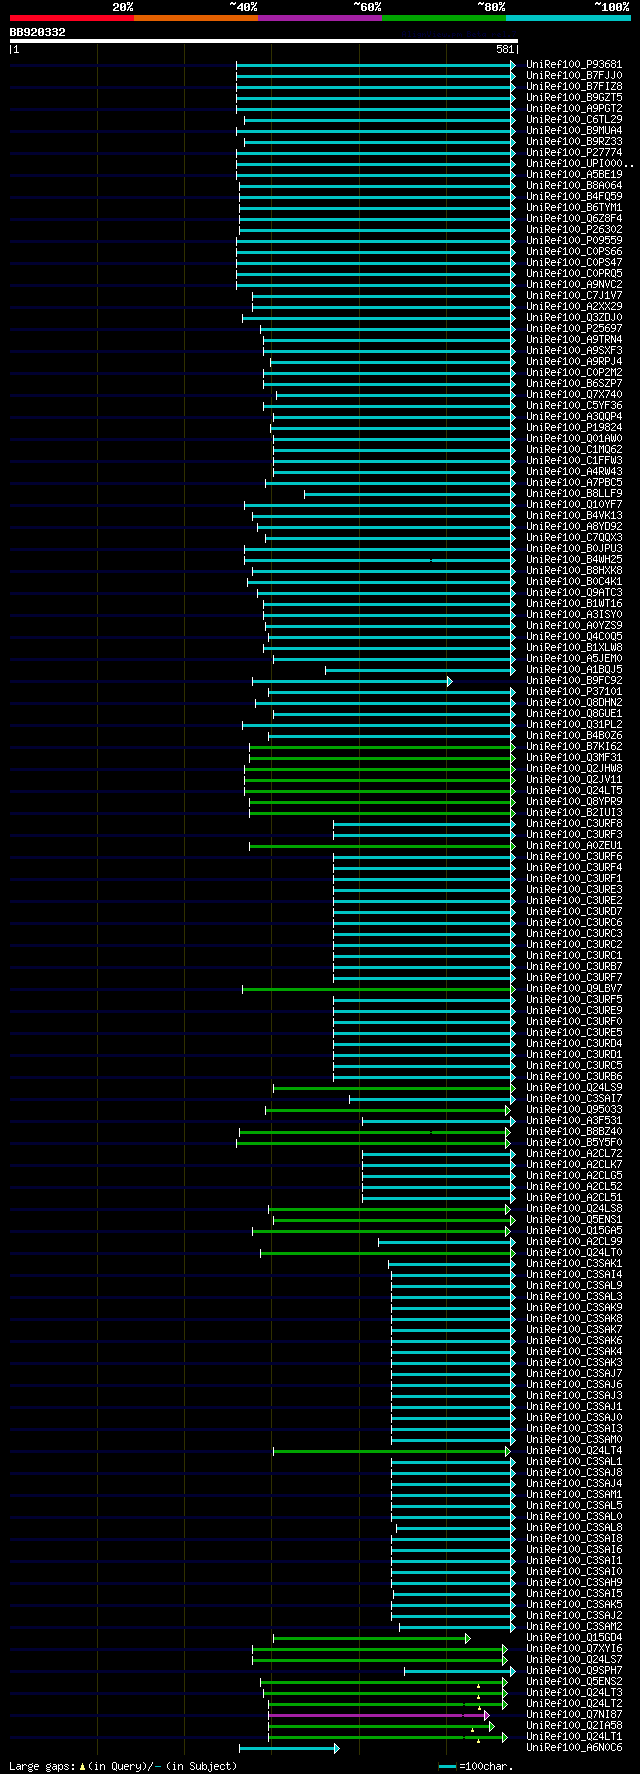Click the arrowhead at end of Q7NI87 bar

(487, 1715)
